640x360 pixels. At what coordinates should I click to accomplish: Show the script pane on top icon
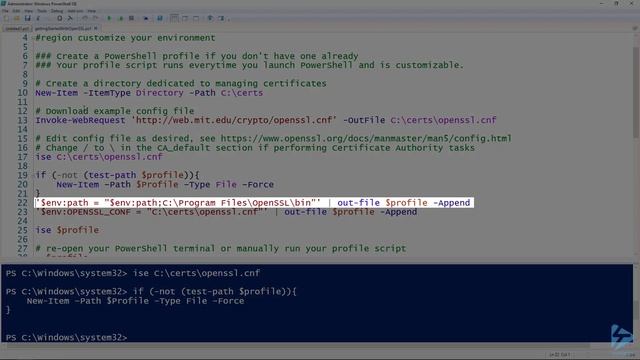(x=174, y=18)
